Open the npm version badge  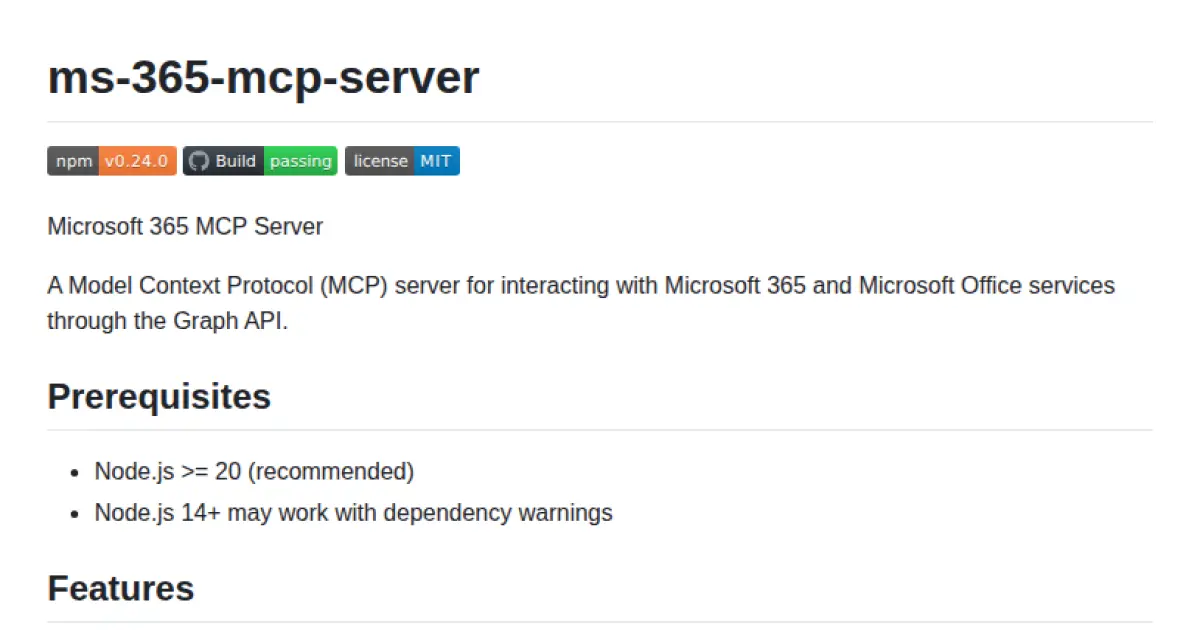point(111,160)
